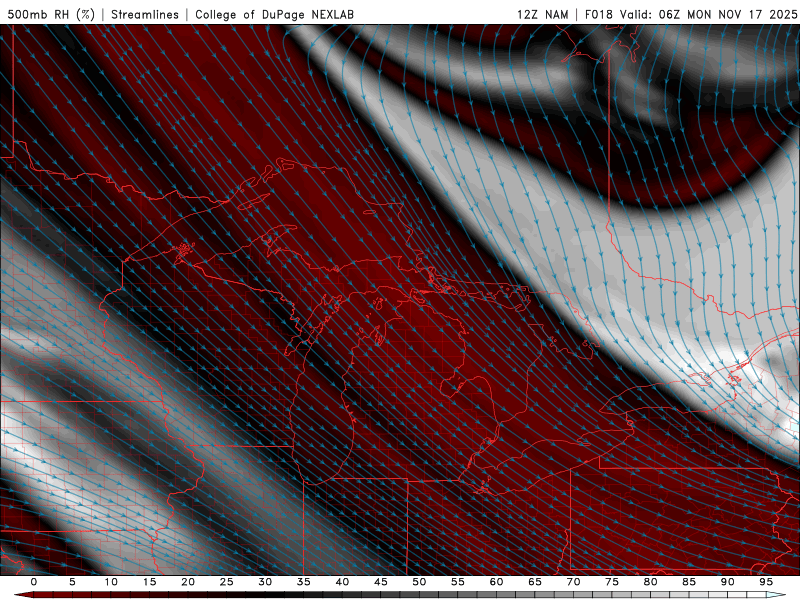Click the 5 label on the RH color scale
The height and width of the screenshot is (600, 800).
click(72, 582)
